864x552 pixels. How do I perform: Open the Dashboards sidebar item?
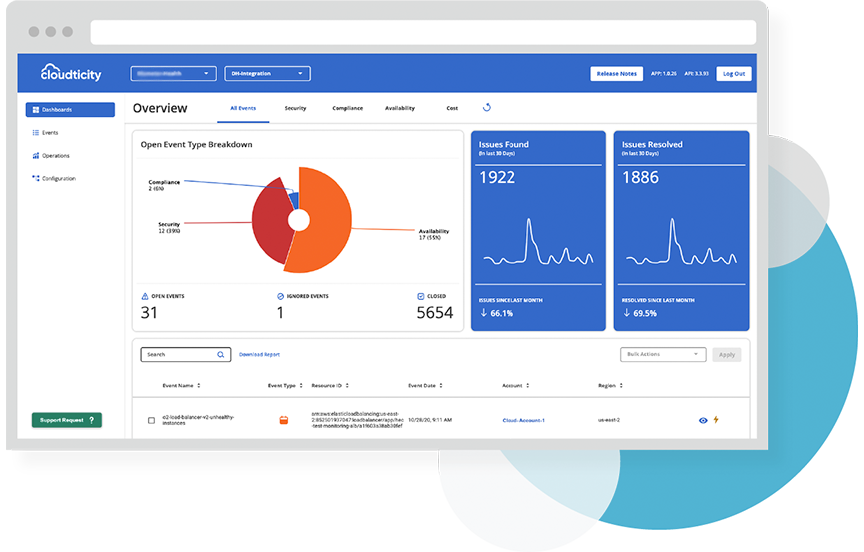click(70, 110)
